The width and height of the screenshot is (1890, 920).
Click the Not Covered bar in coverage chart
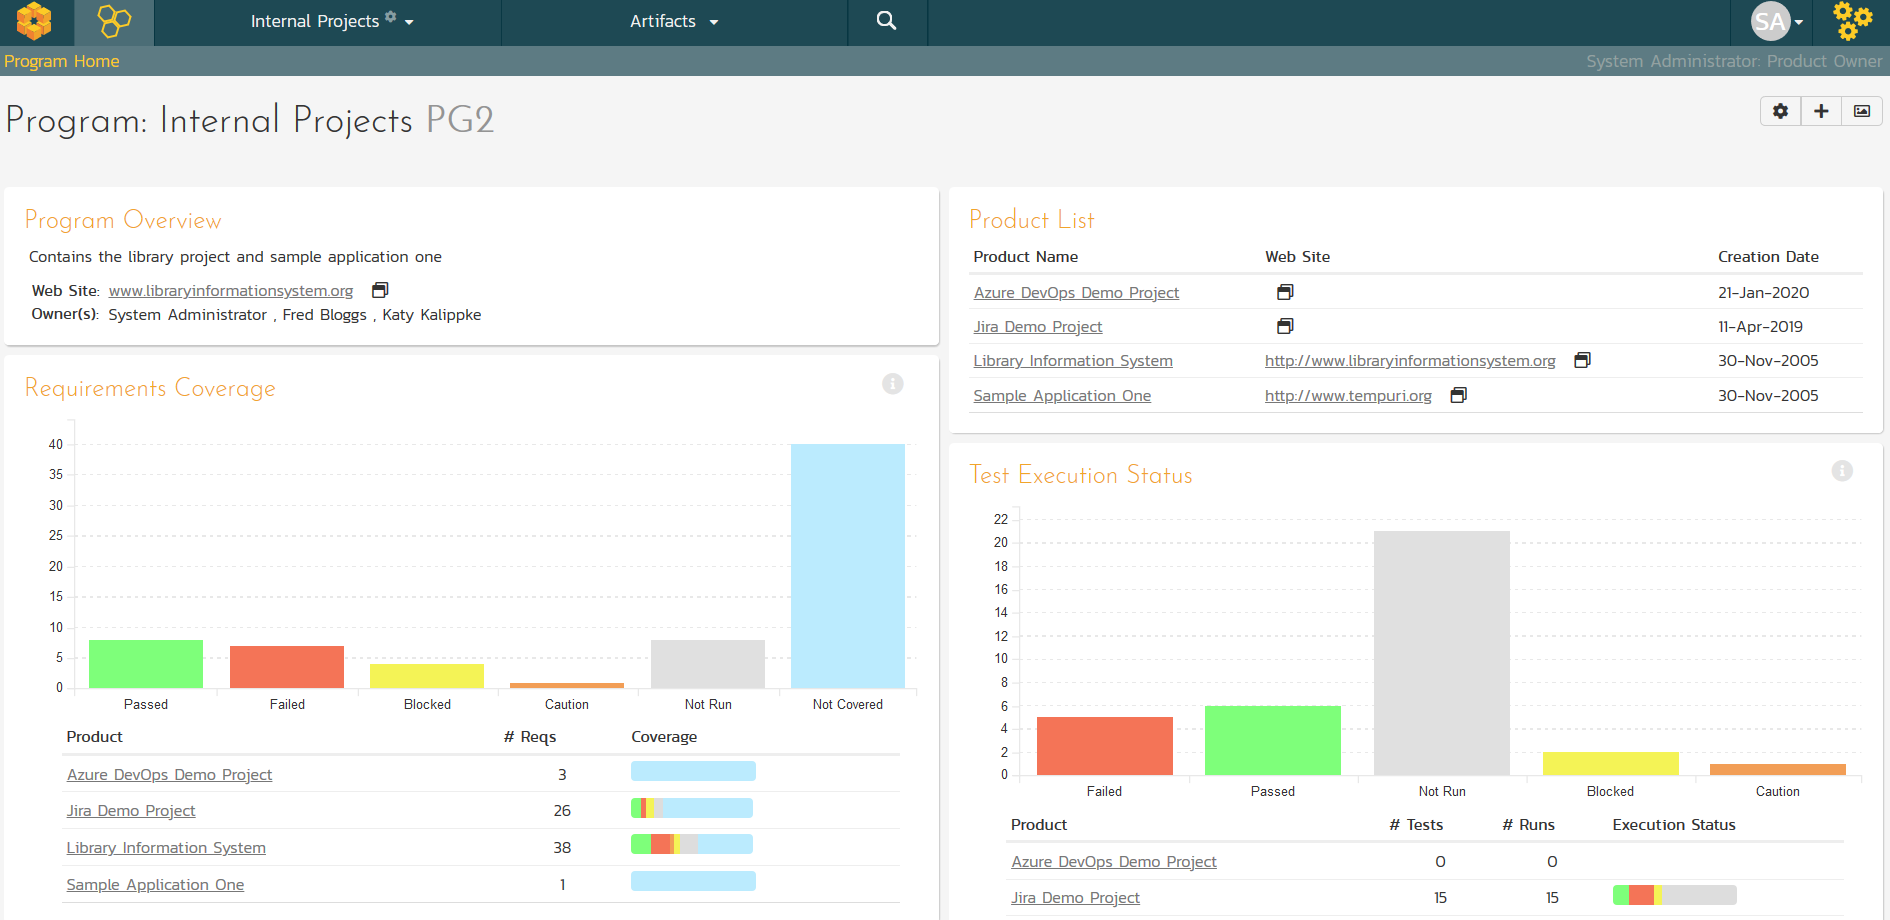point(847,566)
